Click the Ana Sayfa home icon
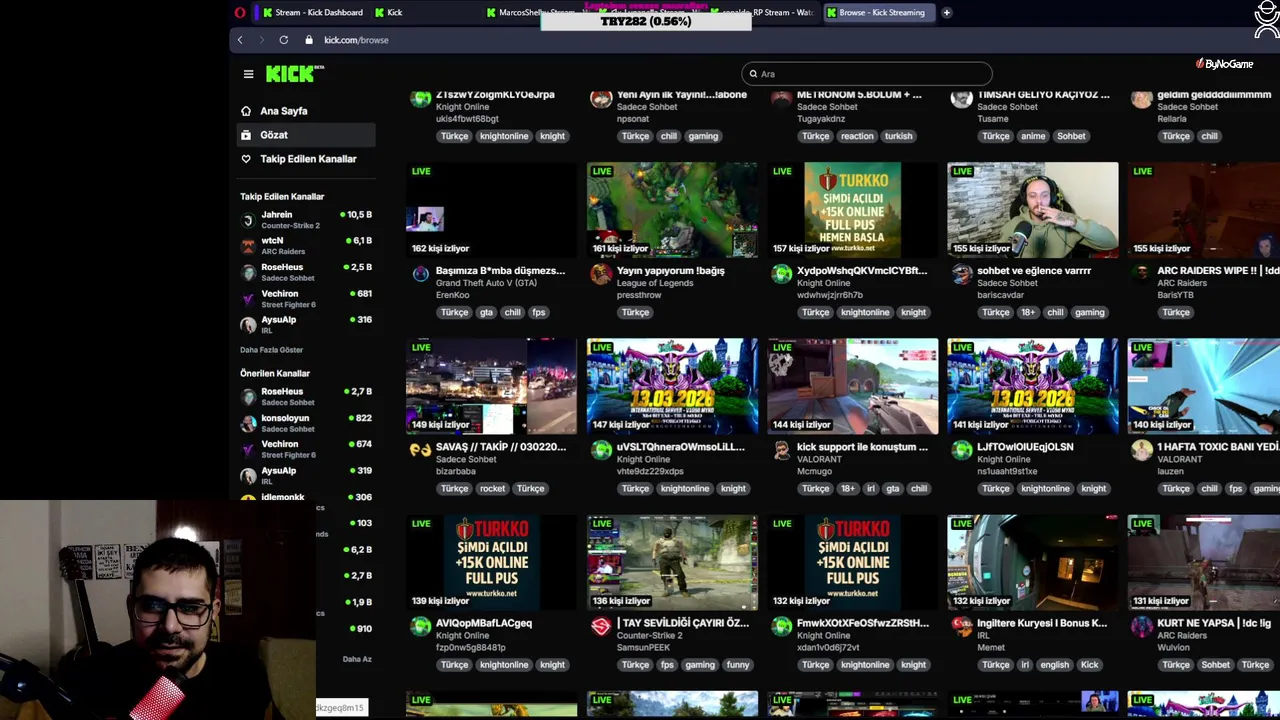The height and width of the screenshot is (720, 1280). (x=246, y=111)
